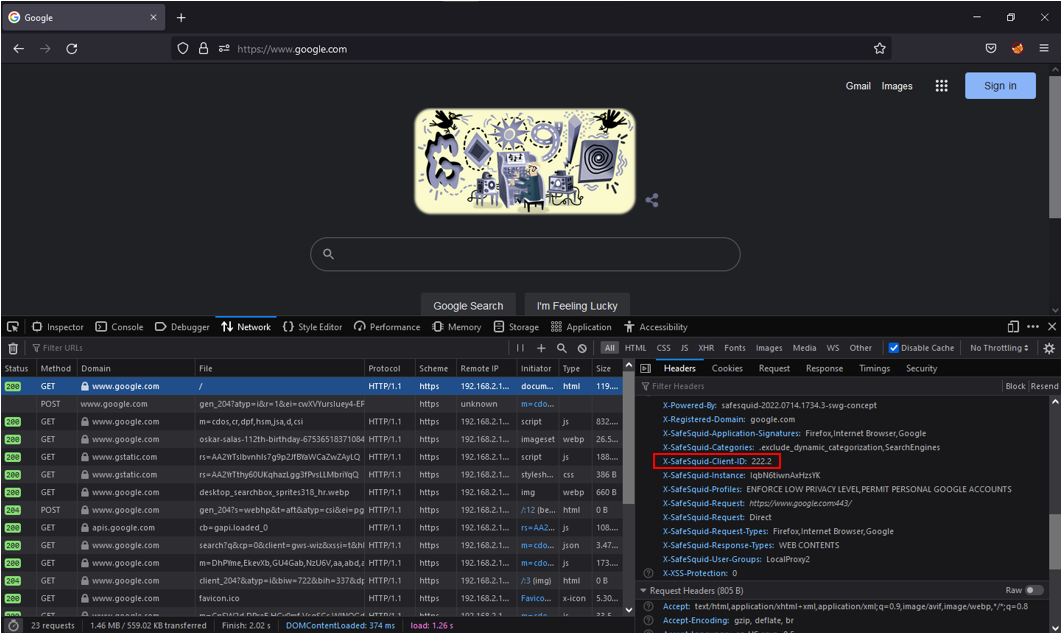Clear the network request list with the trash icon
The width and height of the screenshot is (1061, 633).
click(x=13, y=348)
